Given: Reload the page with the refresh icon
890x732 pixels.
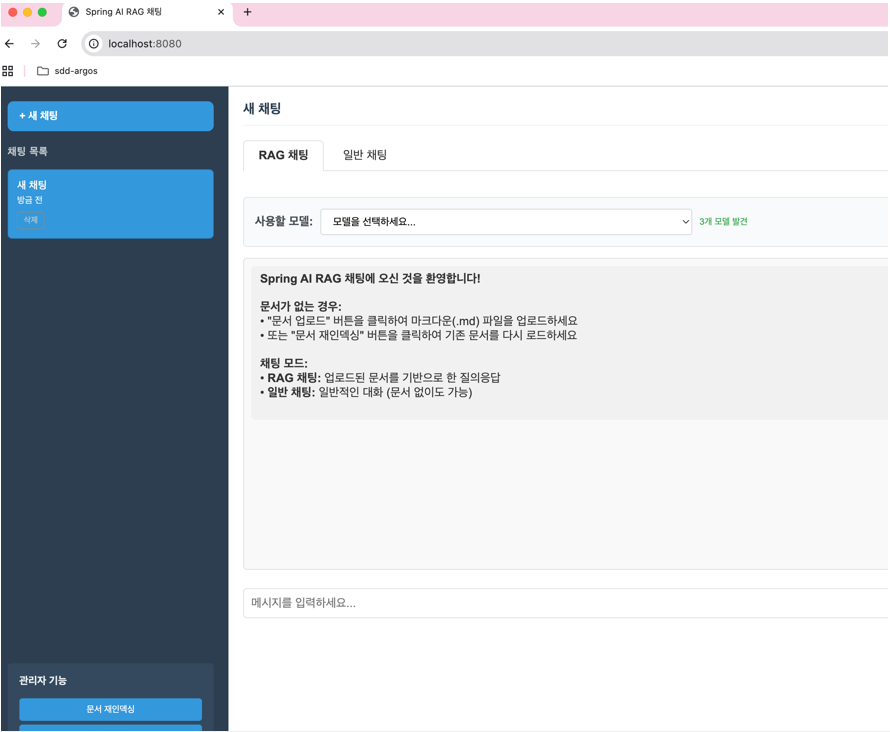Looking at the screenshot, I should click(x=62, y=44).
